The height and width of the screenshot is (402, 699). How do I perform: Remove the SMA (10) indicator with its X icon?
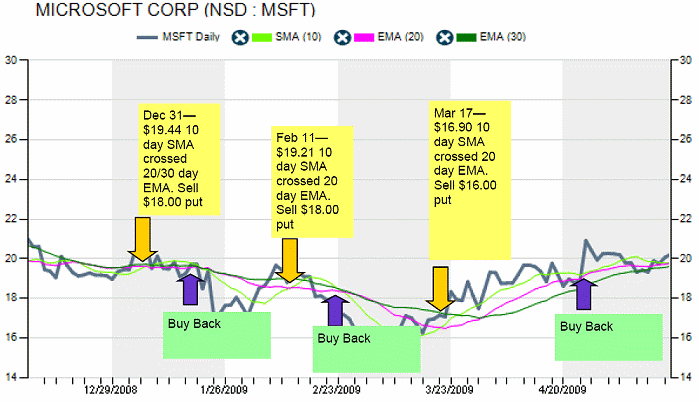240,37
